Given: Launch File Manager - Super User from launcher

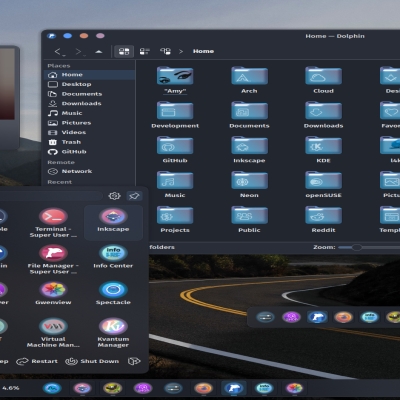Looking at the screenshot, I should (53, 259).
